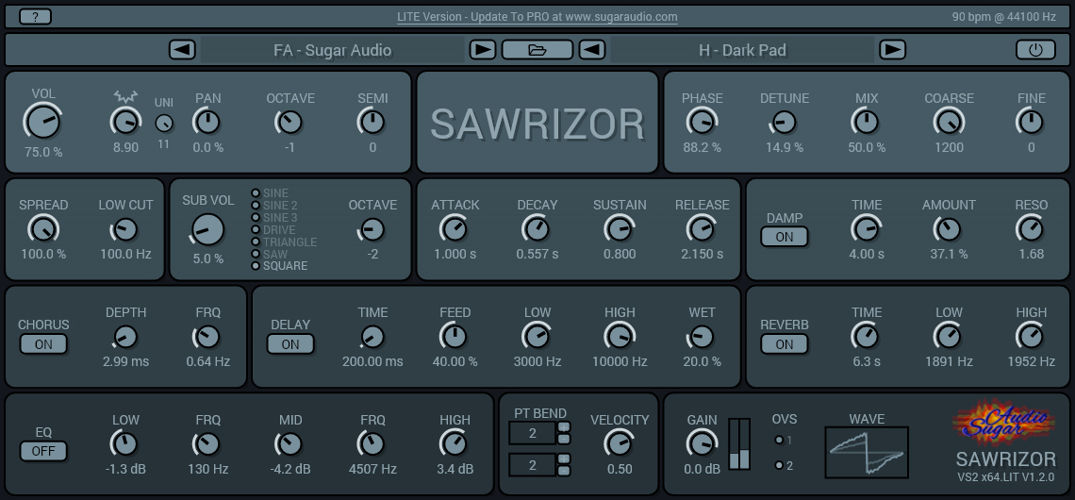Click the MIX knob
This screenshot has width=1075, height=500.
(x=867, y=122)
